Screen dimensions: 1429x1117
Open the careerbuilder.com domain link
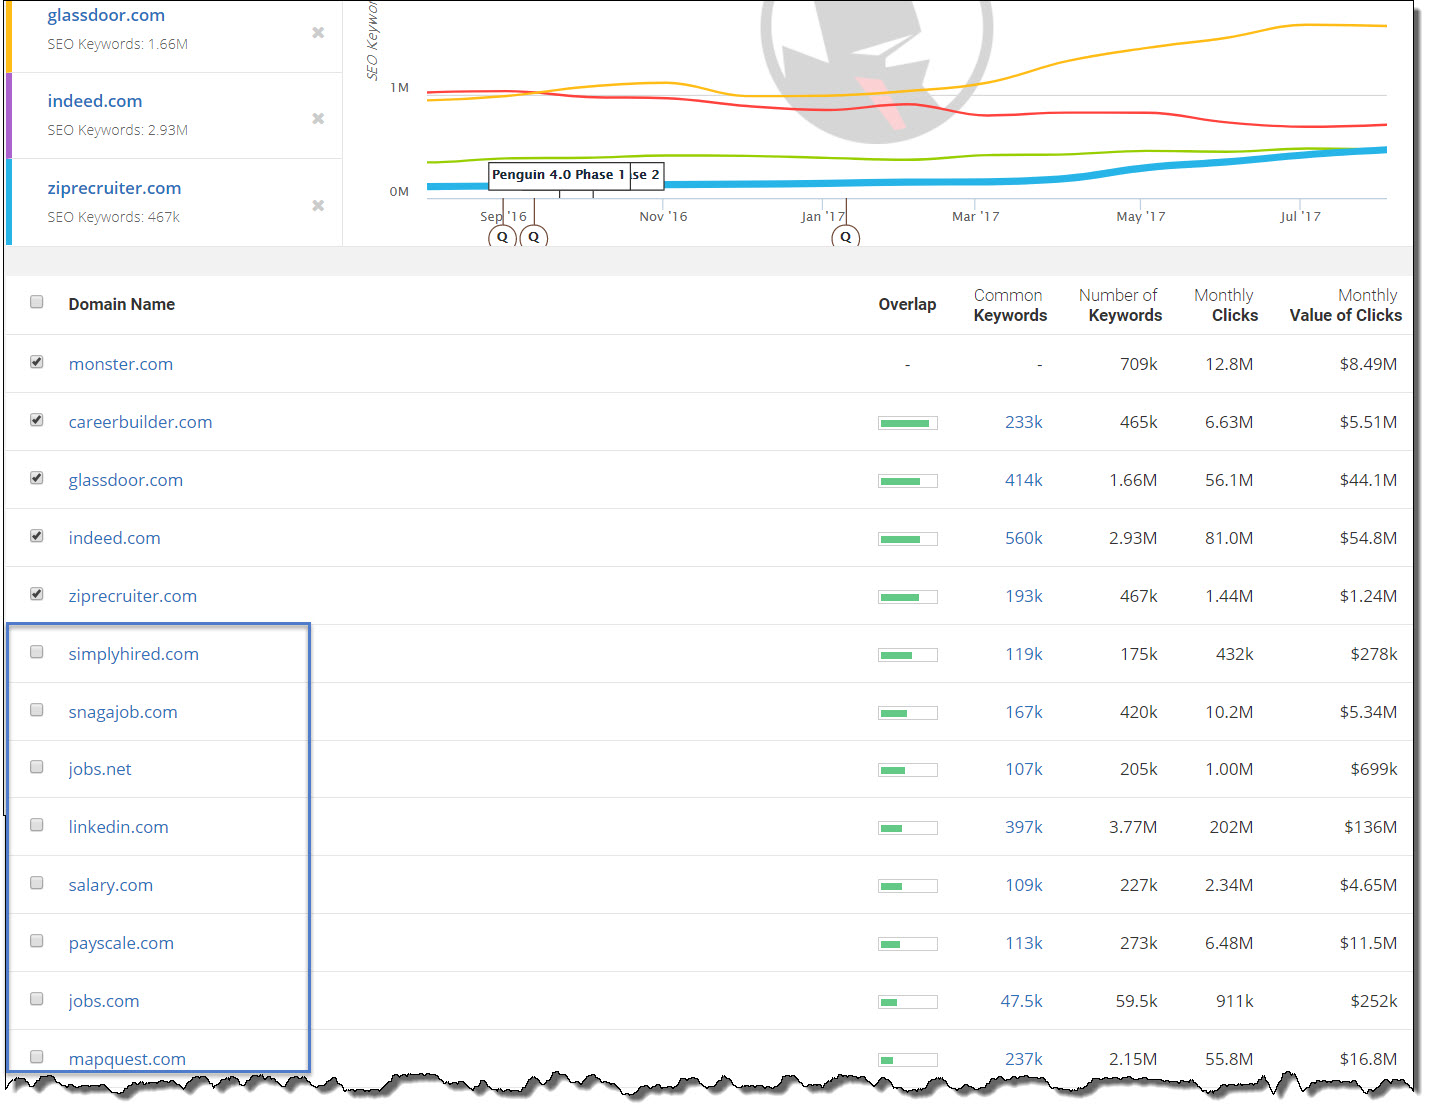point(140,422)
